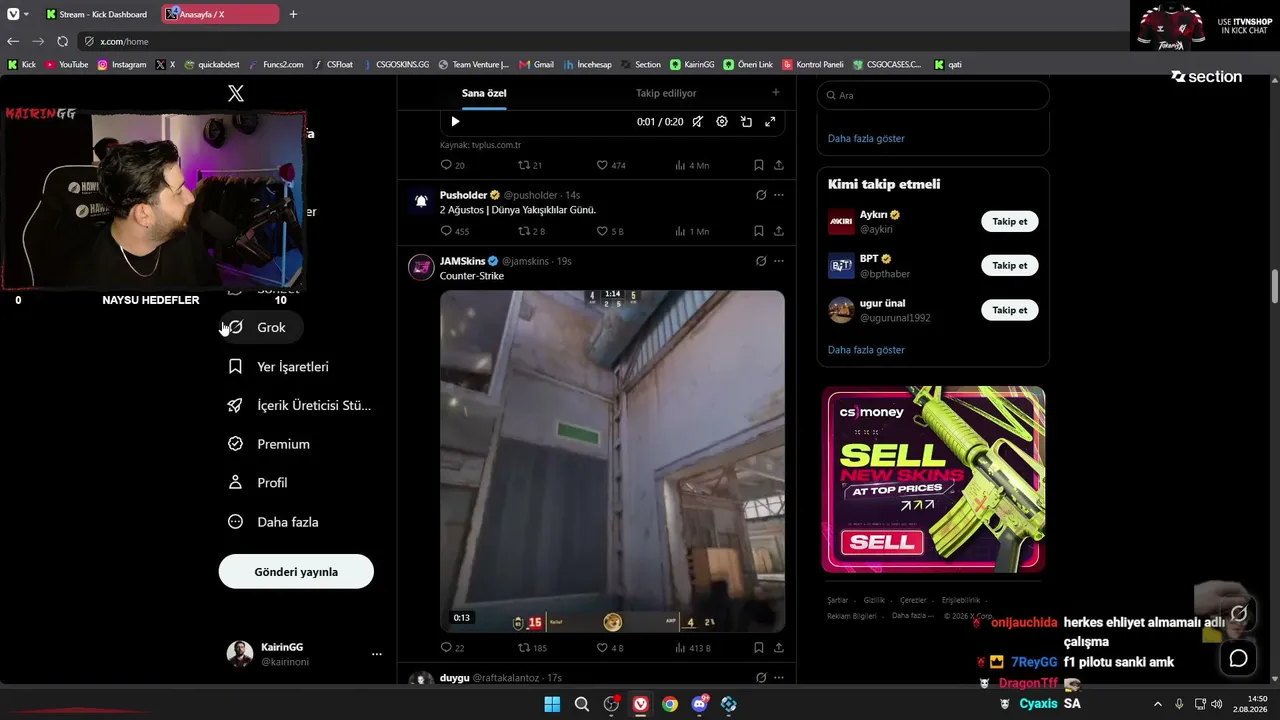Open the cs.money SELL ad banner
Viewport: 1280px width, 720px height.
[934, 479]
